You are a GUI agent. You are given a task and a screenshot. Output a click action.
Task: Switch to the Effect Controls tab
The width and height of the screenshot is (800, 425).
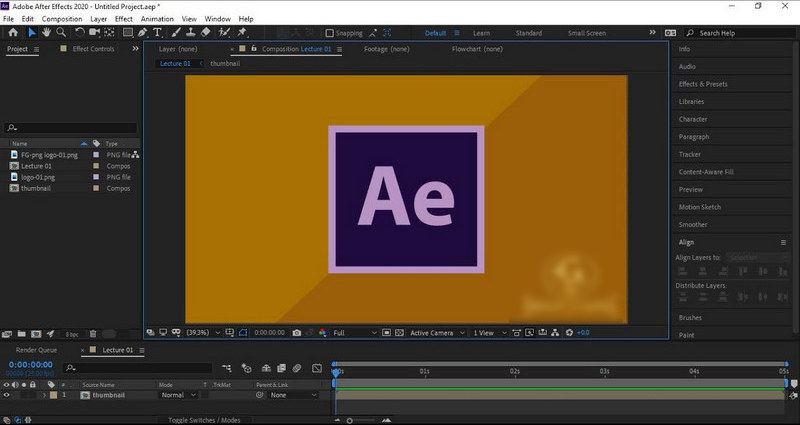click(93, 49)
